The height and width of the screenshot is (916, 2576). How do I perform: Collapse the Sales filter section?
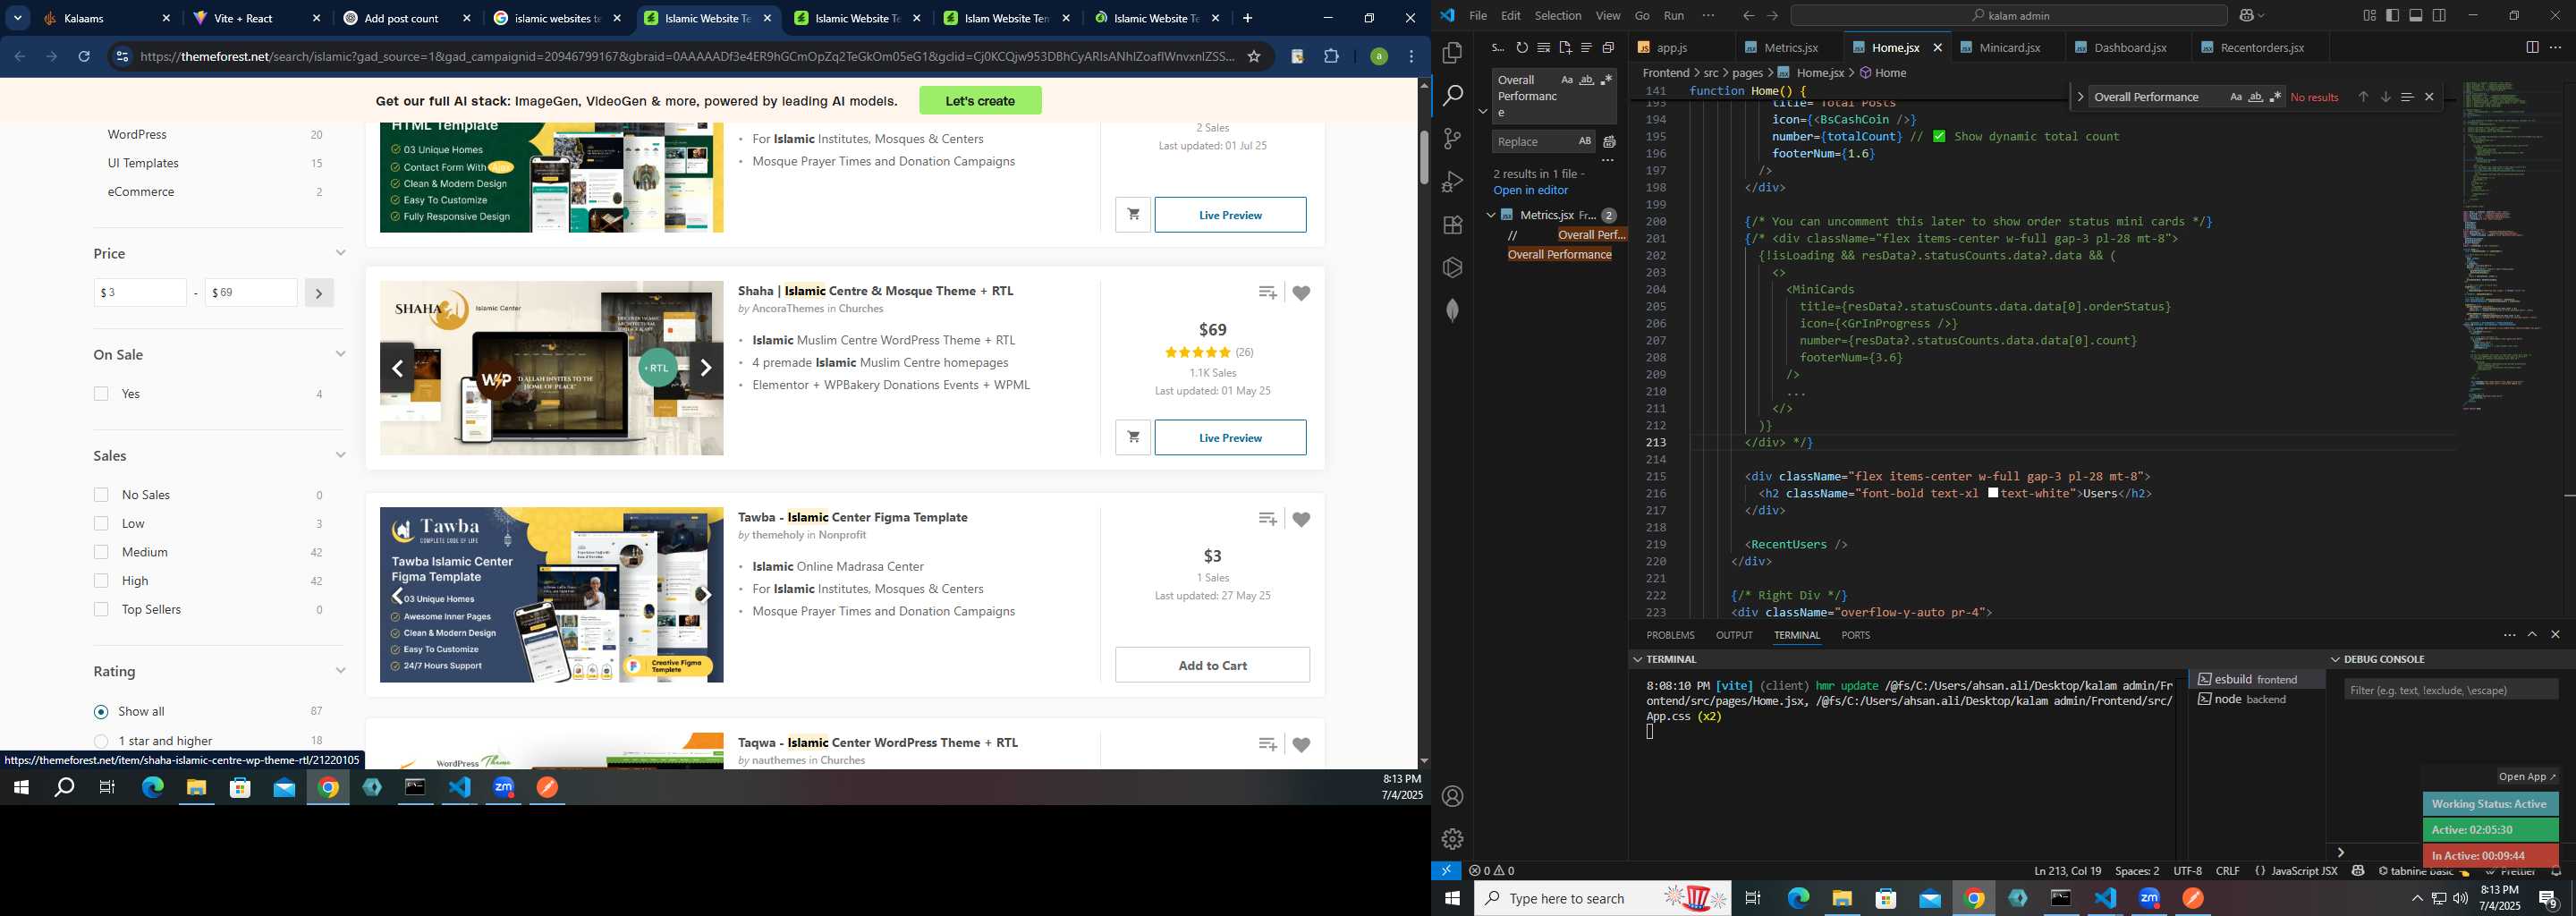[340, 455]
